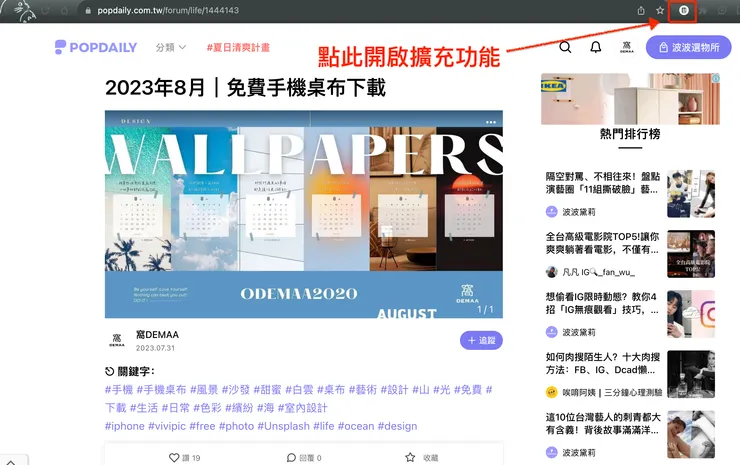The image size is (740, 465).
Task: Open hashtag #甜蜜
Action: point(267,389)
